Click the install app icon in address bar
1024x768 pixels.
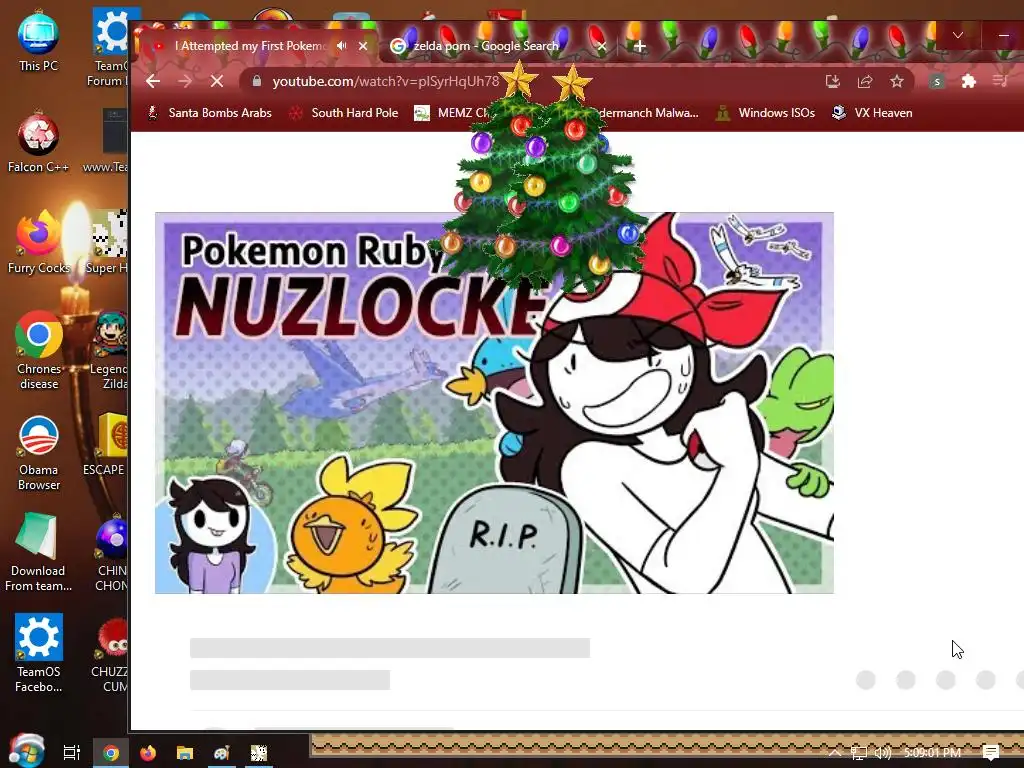click(832, 81)
